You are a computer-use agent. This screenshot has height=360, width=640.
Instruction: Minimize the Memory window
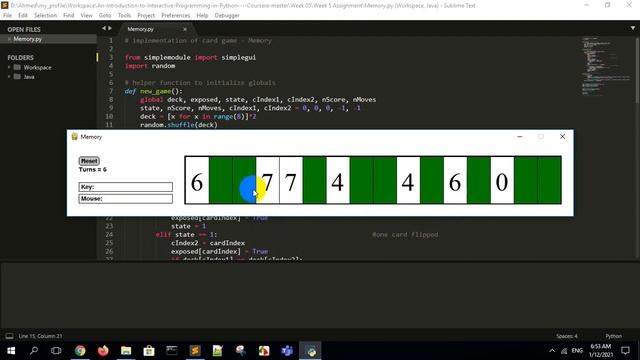pos(520,137)
